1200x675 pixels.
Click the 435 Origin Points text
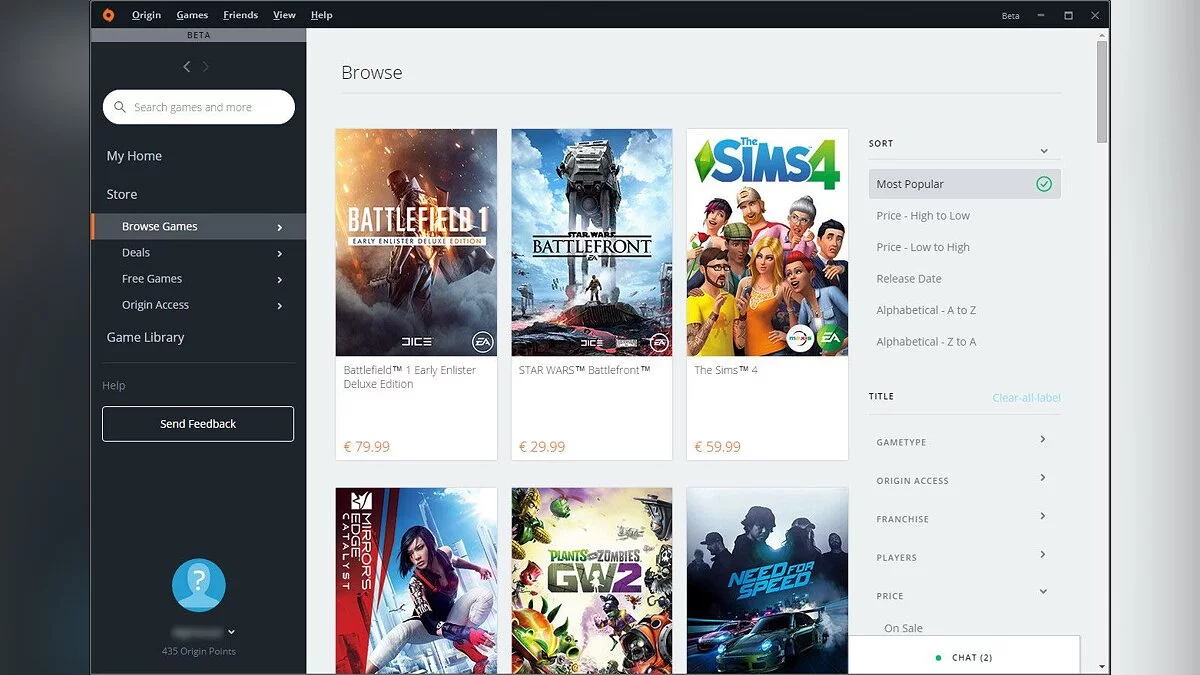(199, 651)
